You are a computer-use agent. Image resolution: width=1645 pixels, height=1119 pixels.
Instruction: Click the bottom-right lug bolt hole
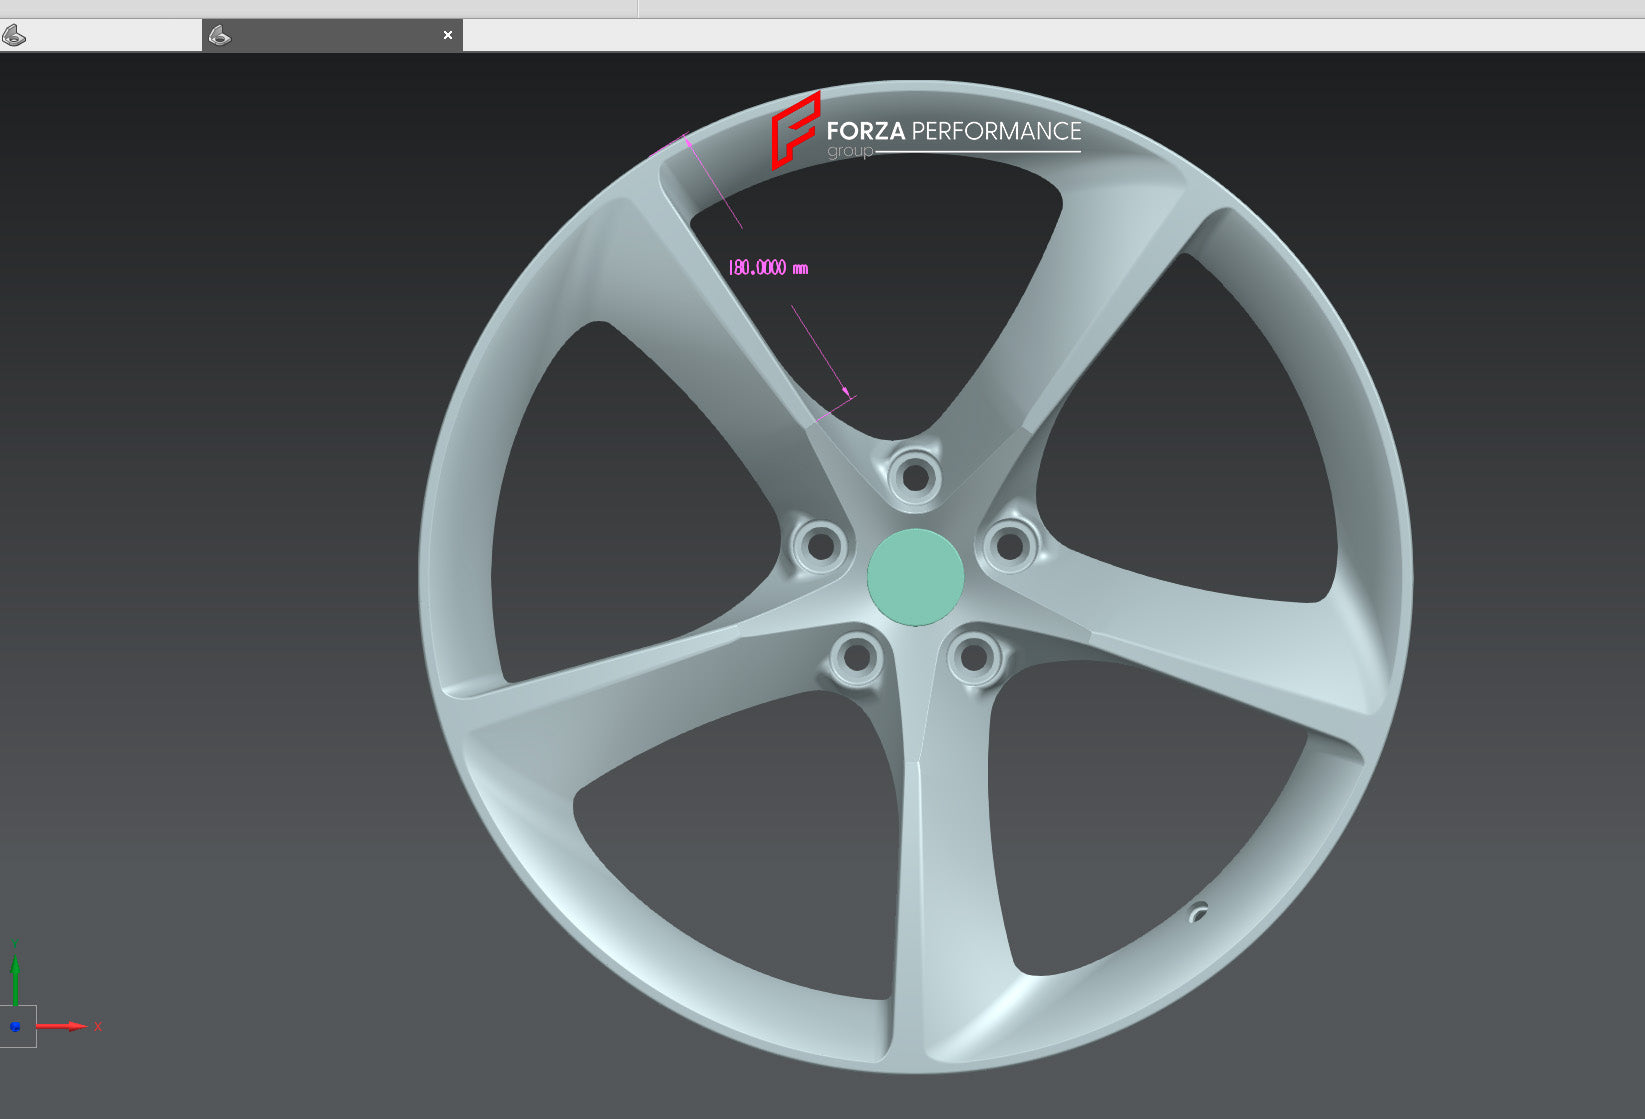click(974, 658)
